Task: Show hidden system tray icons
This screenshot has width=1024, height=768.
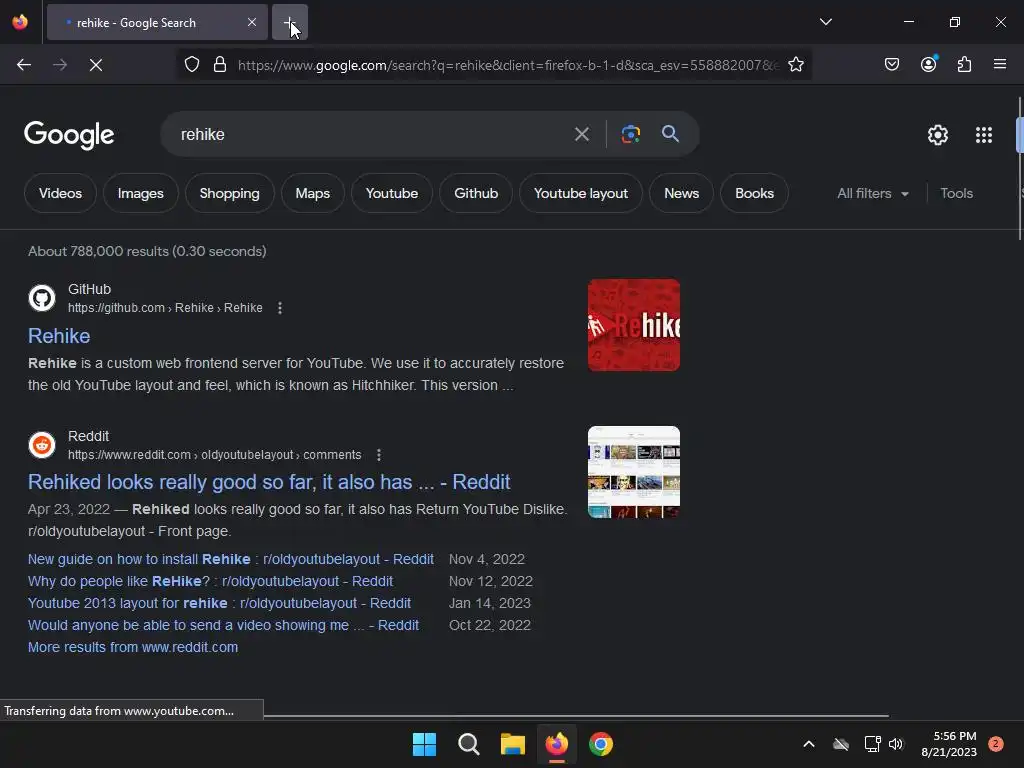Action: 808,744
